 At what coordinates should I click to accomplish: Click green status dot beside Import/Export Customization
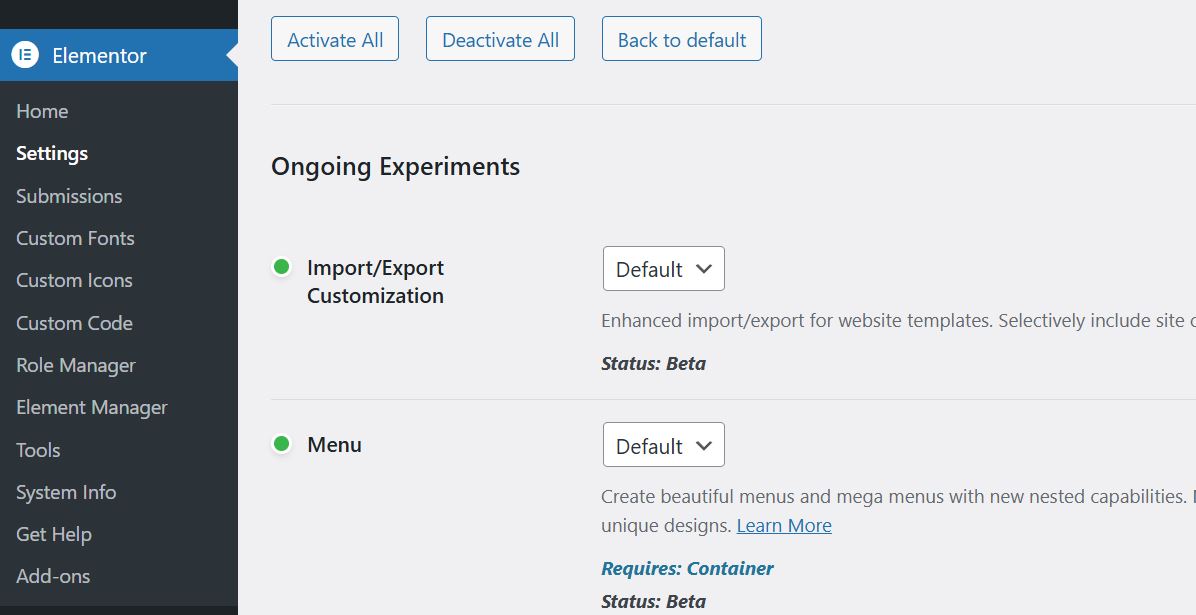282,267
